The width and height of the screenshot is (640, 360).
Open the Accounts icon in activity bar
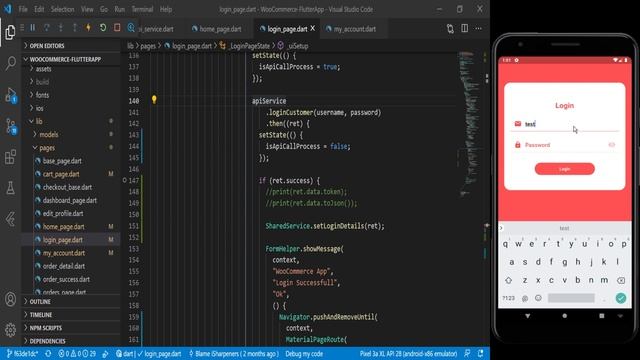point(11,299)
